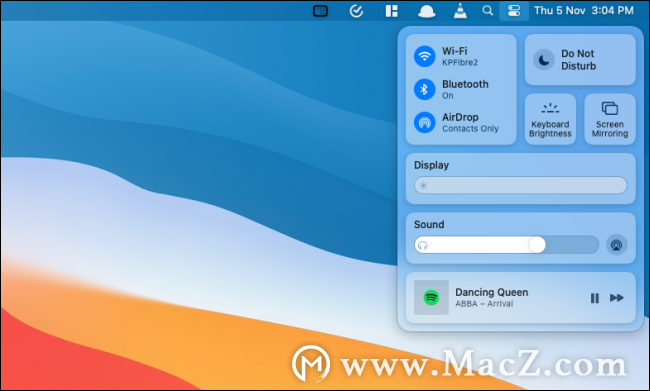Click the Sound volume slider knob

coord(537,245)
